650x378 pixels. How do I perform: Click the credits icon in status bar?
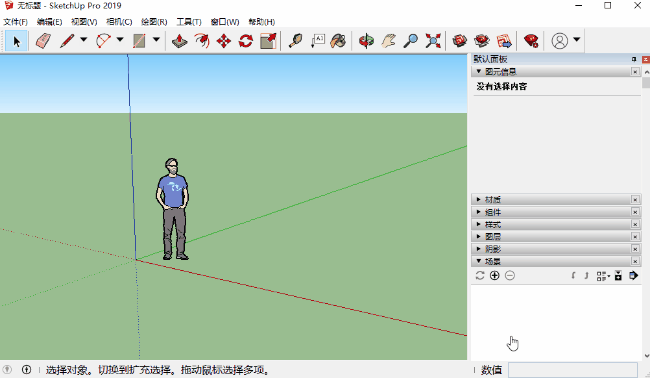pos(26,369)
